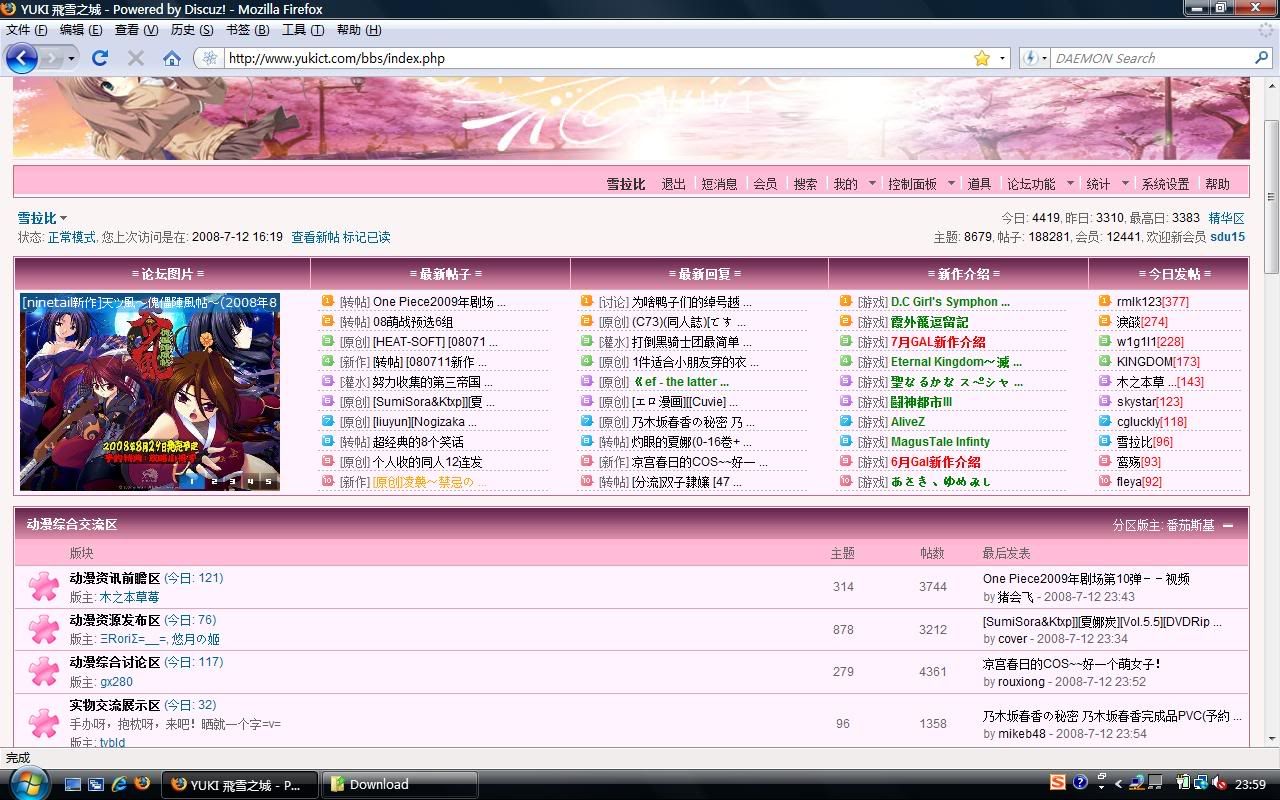This screenshot has height=800, width=1280.
Task: Click the Sogou input method S tray icon
Action: tap(1057, 782)
